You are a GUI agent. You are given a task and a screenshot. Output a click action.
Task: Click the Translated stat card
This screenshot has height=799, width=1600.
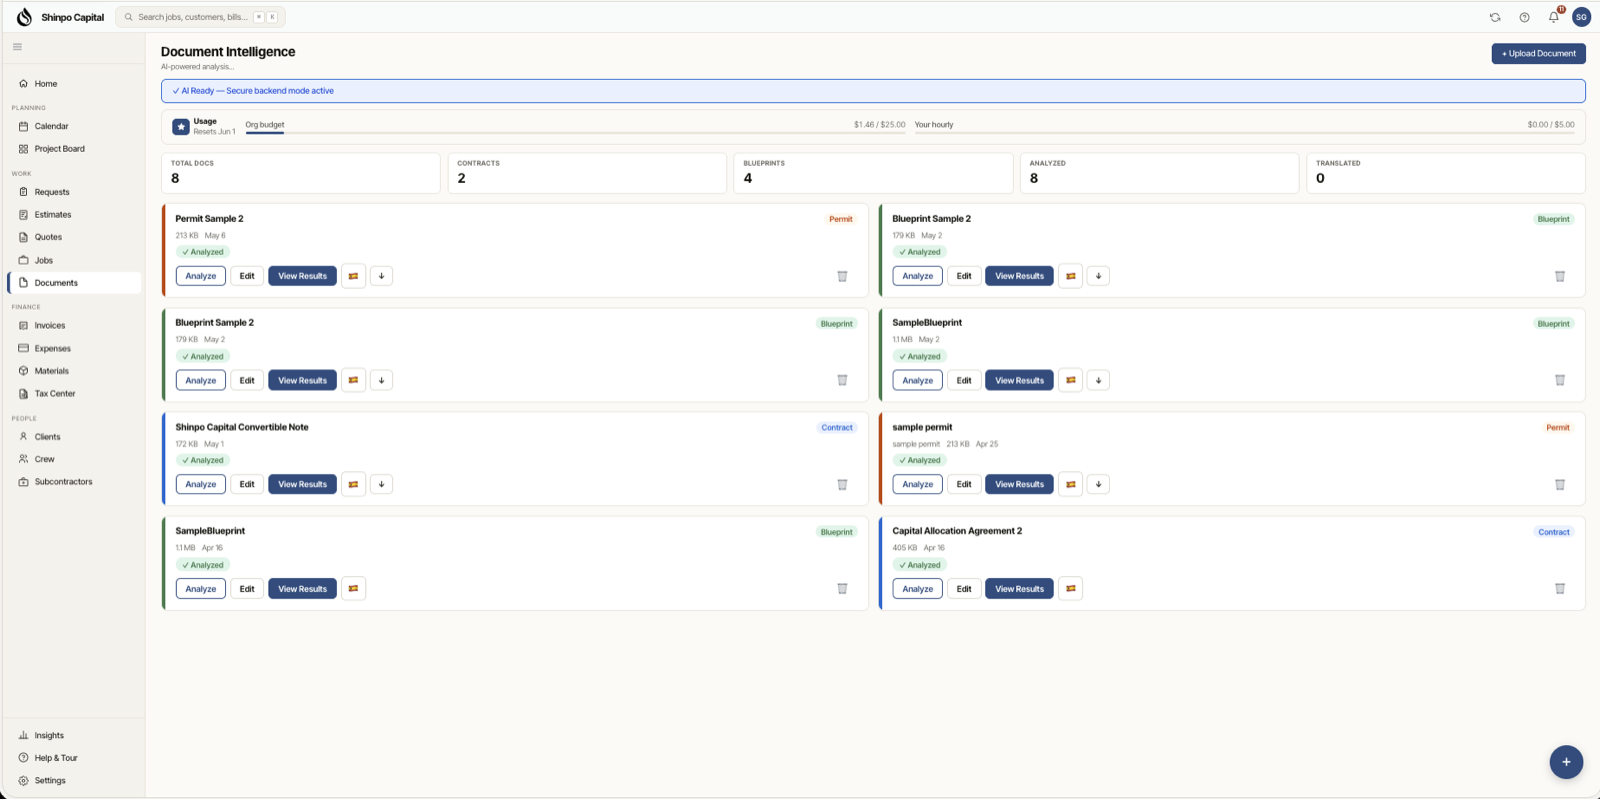pyautogui.click(x=1446, y=173)
